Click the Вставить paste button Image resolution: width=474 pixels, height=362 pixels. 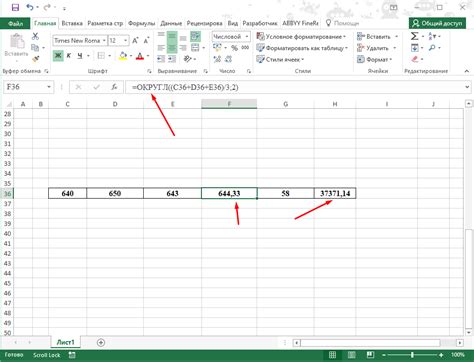(x=16, y=46)
